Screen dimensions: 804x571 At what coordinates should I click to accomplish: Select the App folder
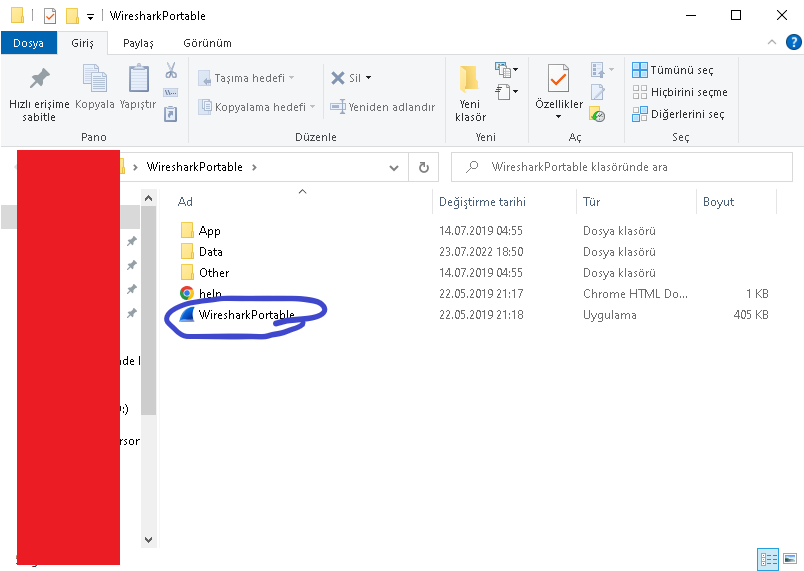point(210,231)
